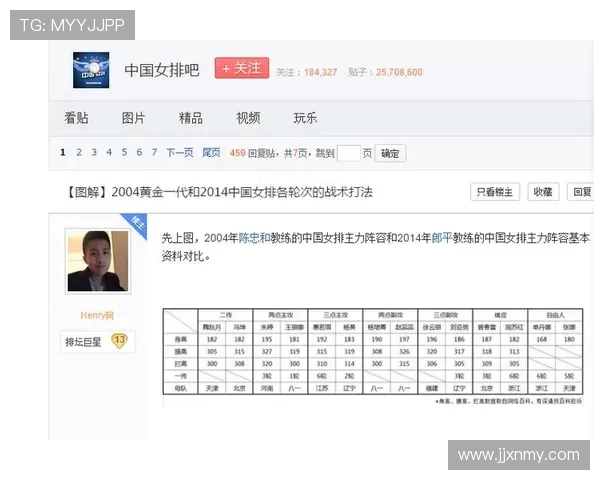Open the 中国女排吧 forum title link

click(162, 70)
